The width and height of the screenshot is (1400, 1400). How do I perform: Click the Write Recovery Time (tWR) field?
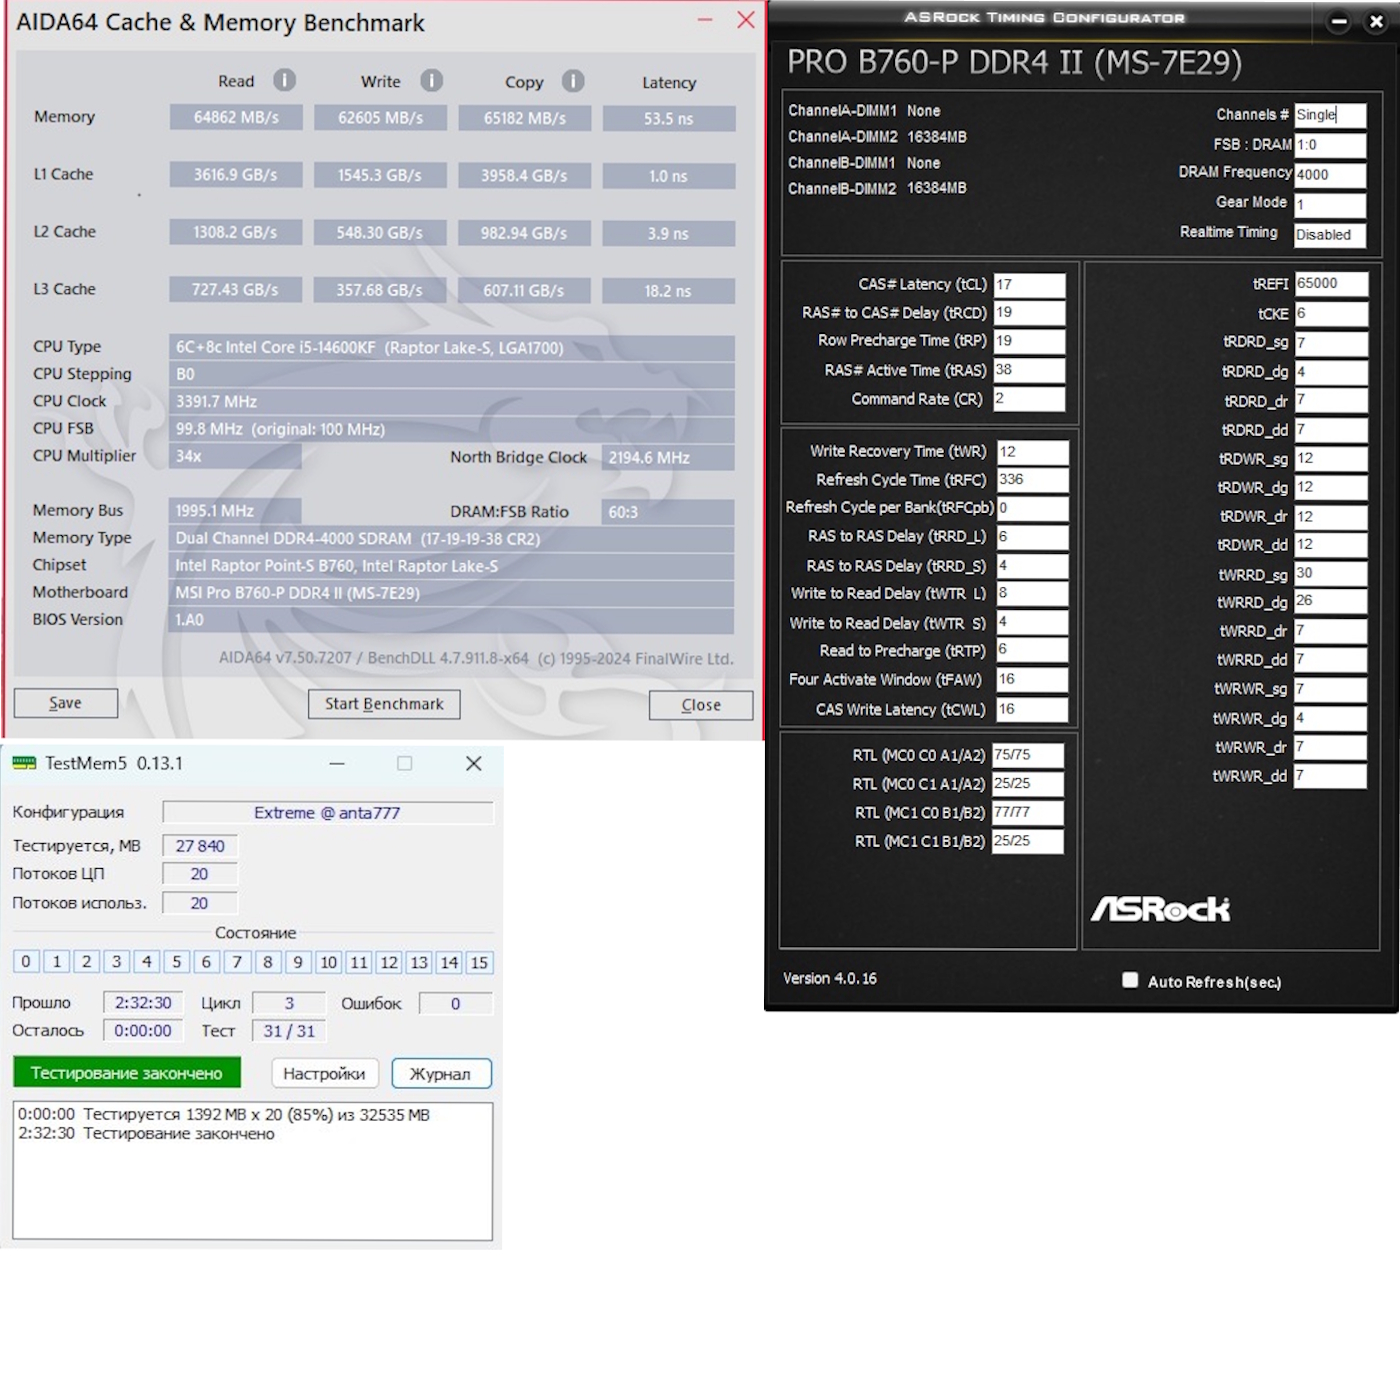(x=1033, y=452)
